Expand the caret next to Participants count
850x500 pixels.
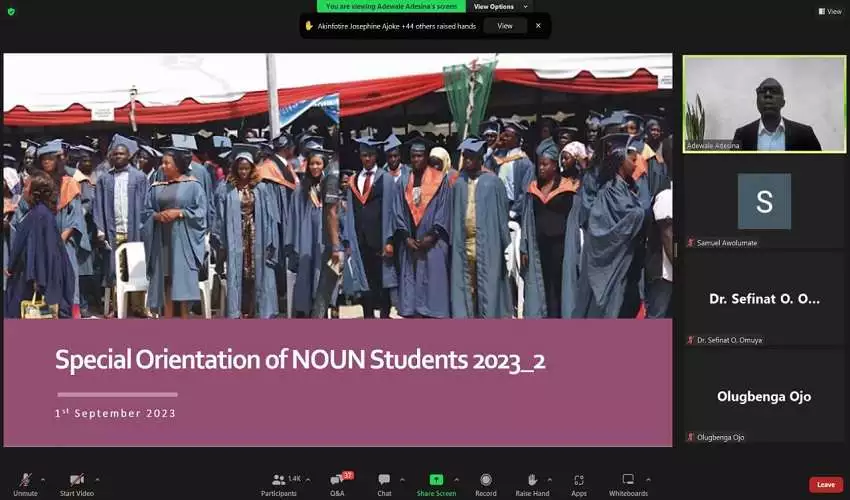(308, 479)
